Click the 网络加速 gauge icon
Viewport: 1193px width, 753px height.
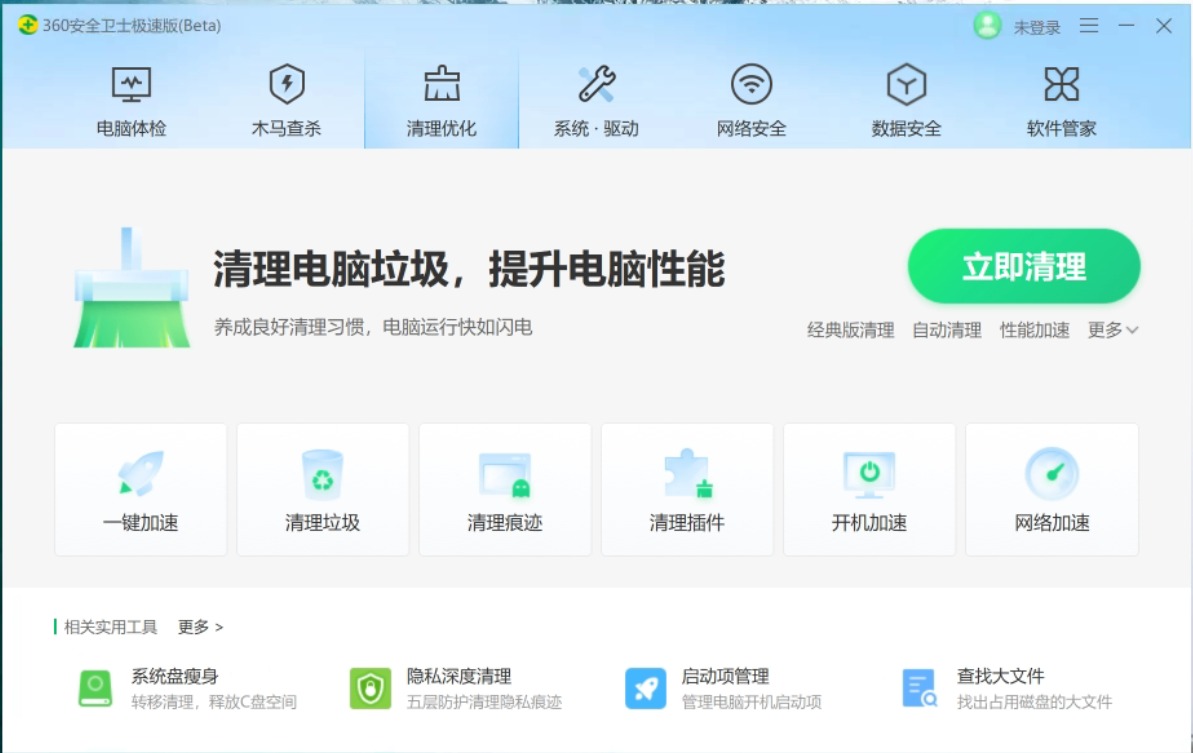[x=1052, y=473]
